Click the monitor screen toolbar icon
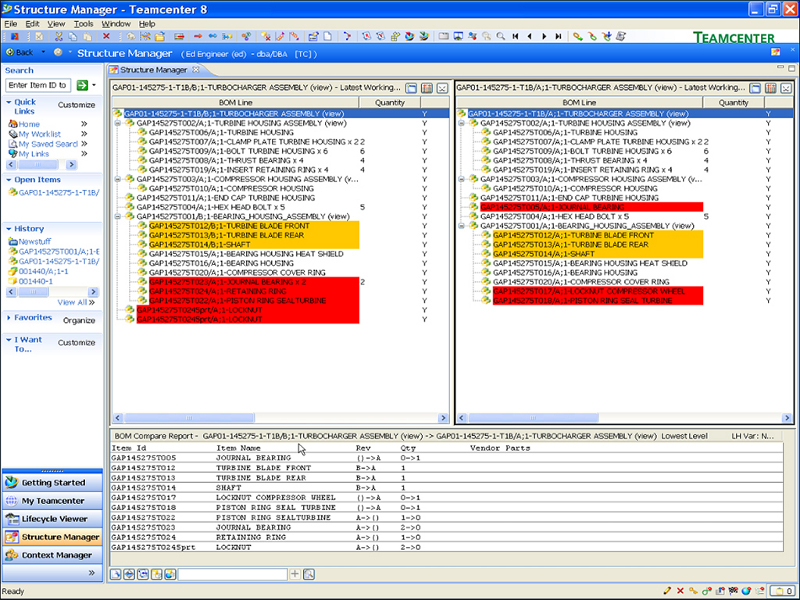This screenshot has width=800, height=600. pyautogui.click(x=458, y=36)
